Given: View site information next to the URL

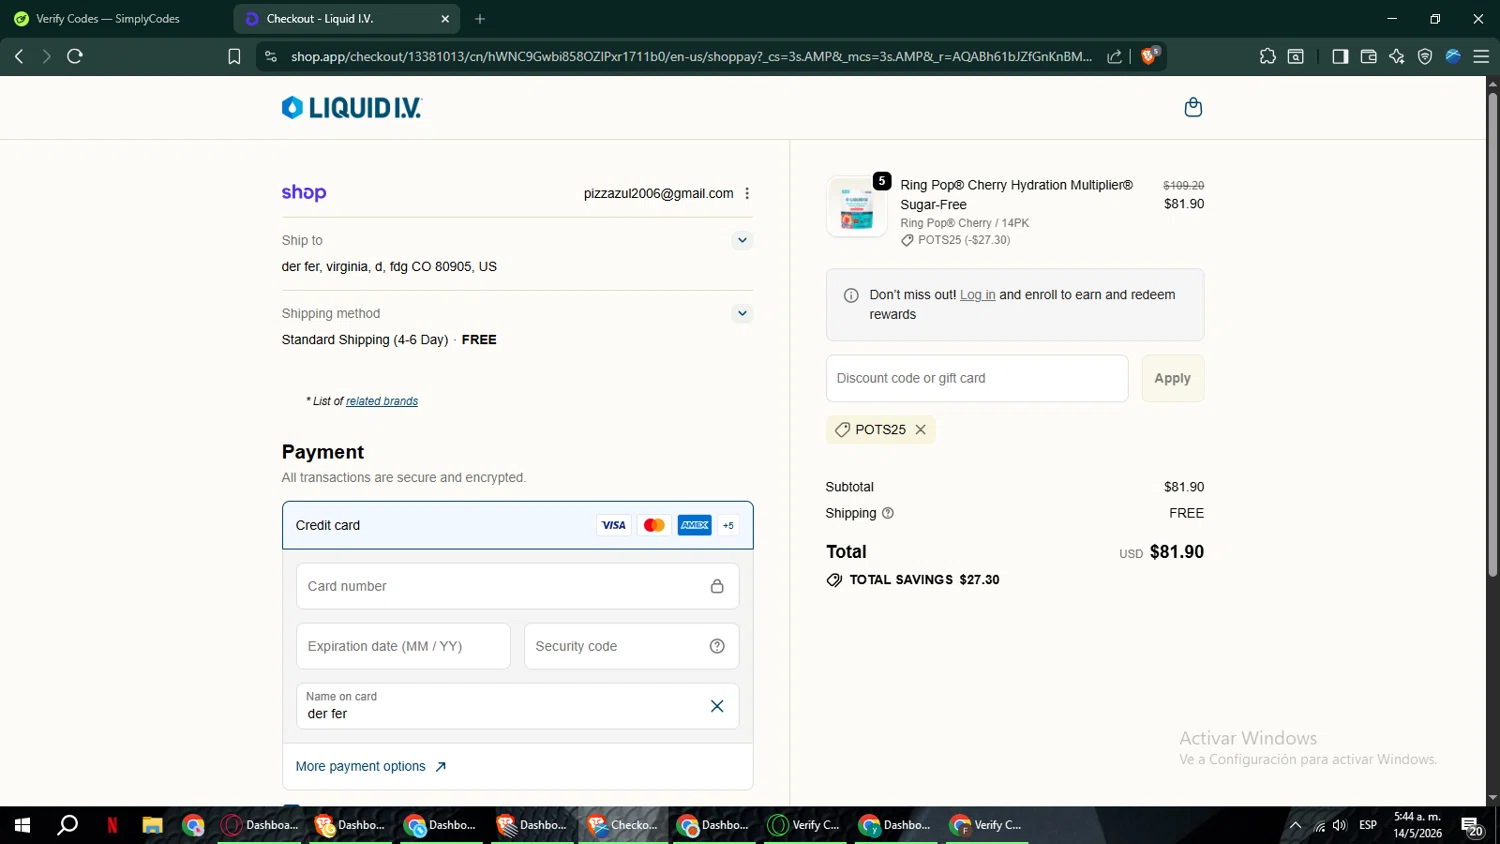Looking at the screenshot, I should (x=270, y=56).
